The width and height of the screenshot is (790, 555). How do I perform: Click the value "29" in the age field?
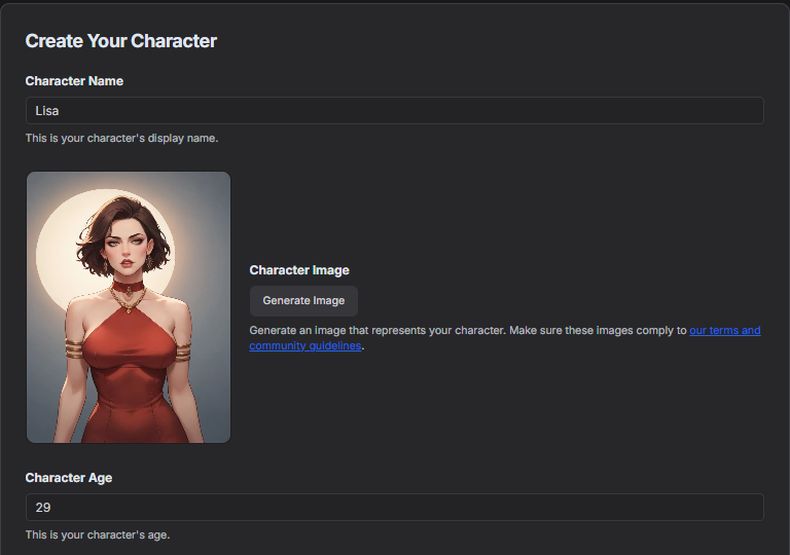43,507
